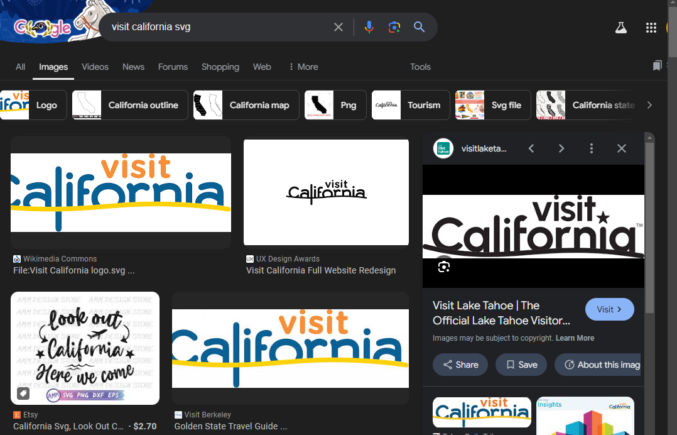Open California Svg, Look Out listing link

pyautogui.click(x=68, y=426)
